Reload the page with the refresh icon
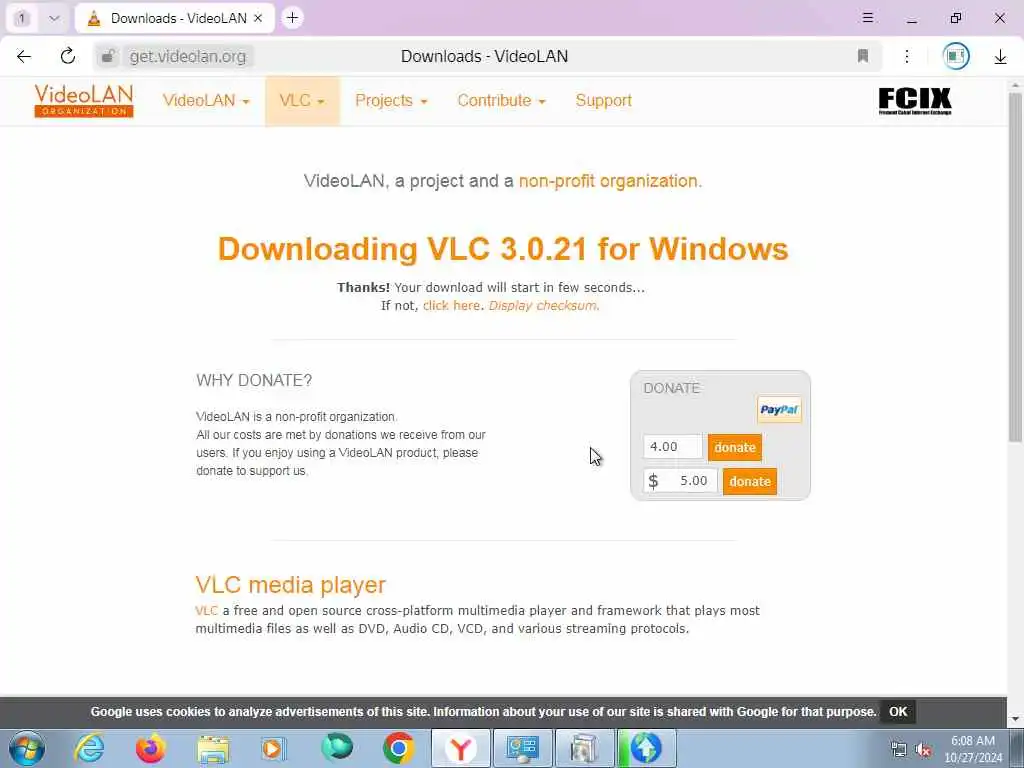The image size is (1024, 768). [x=68, y=56]
